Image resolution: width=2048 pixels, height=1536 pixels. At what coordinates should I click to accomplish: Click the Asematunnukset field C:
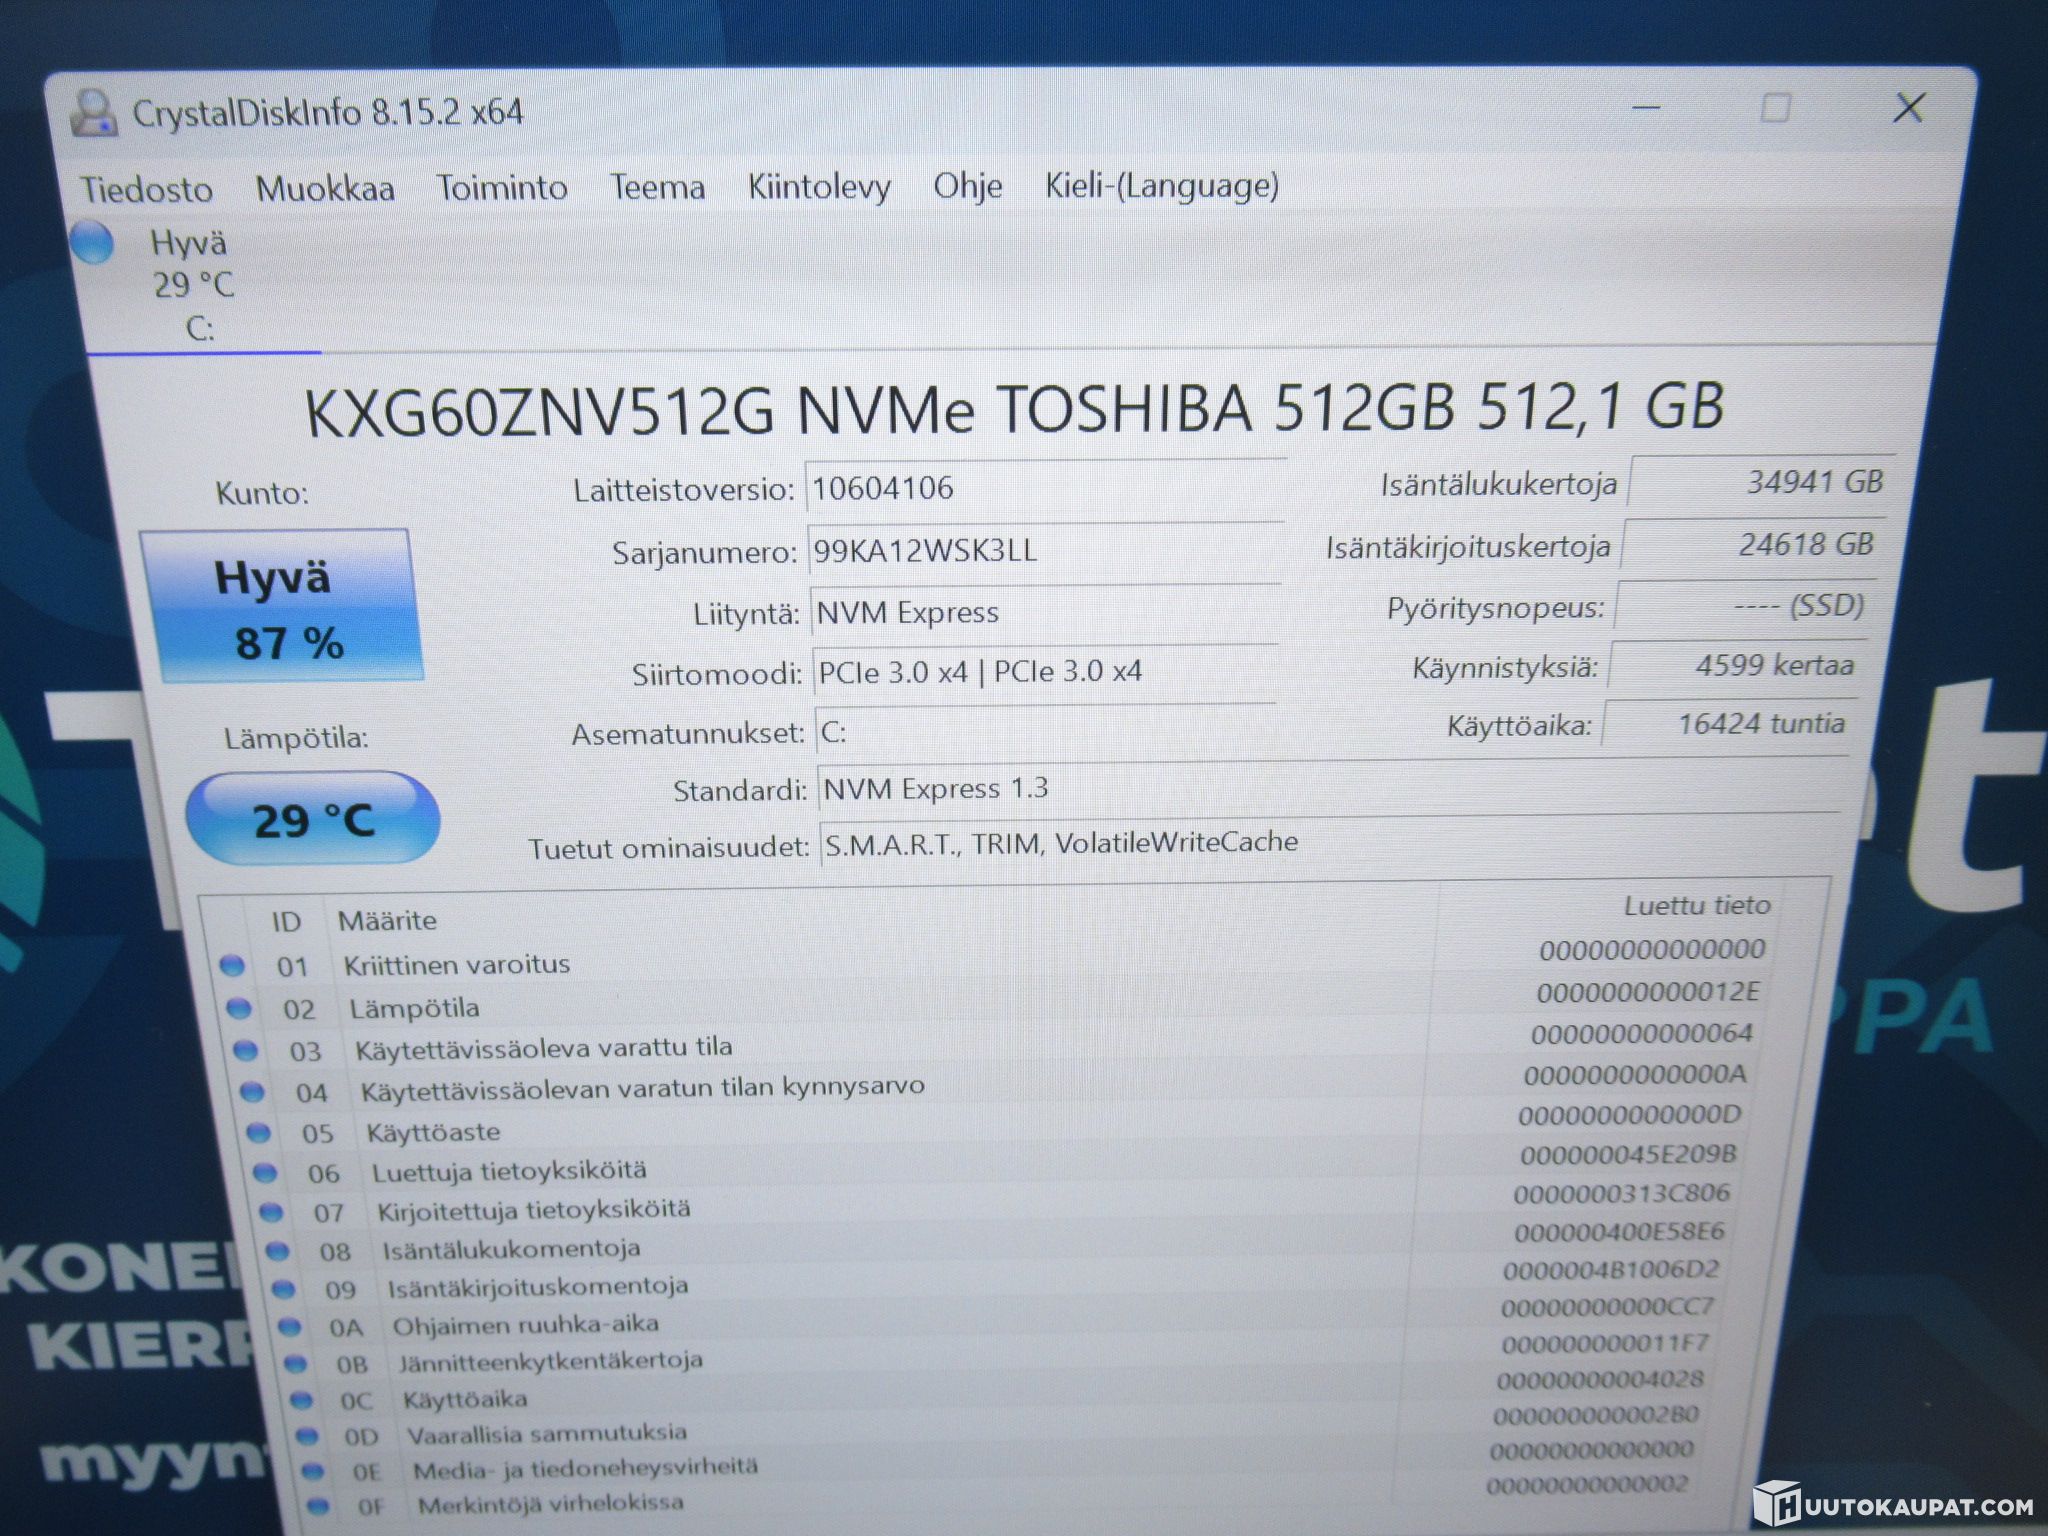pyautogui.click(x=1045, y=732)
